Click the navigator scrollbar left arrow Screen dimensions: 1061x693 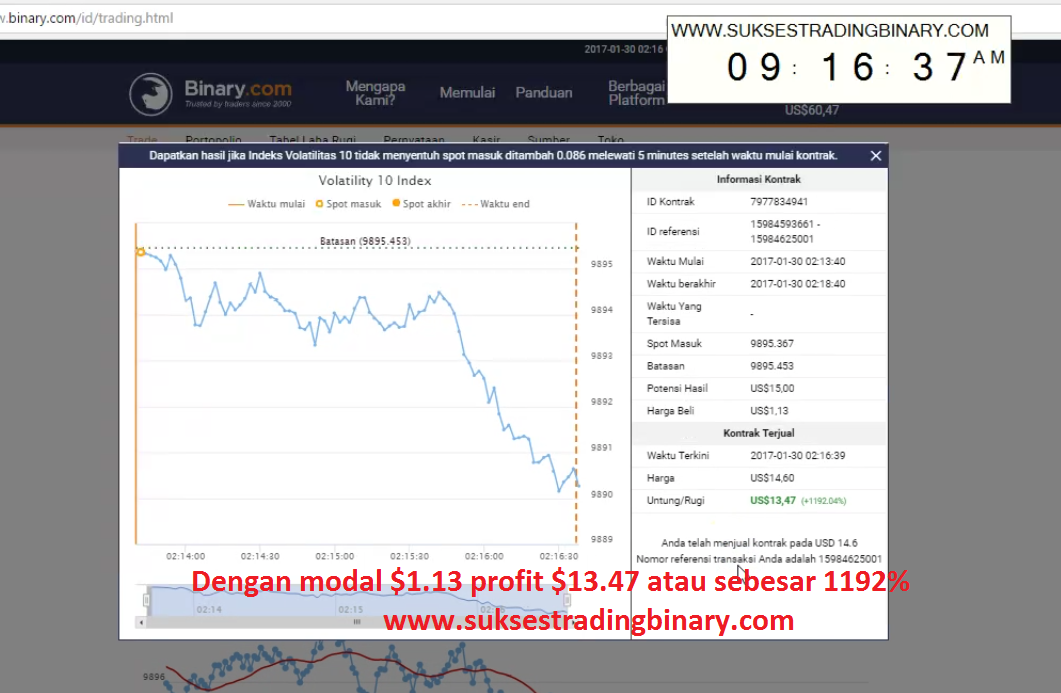coord(141,622)
